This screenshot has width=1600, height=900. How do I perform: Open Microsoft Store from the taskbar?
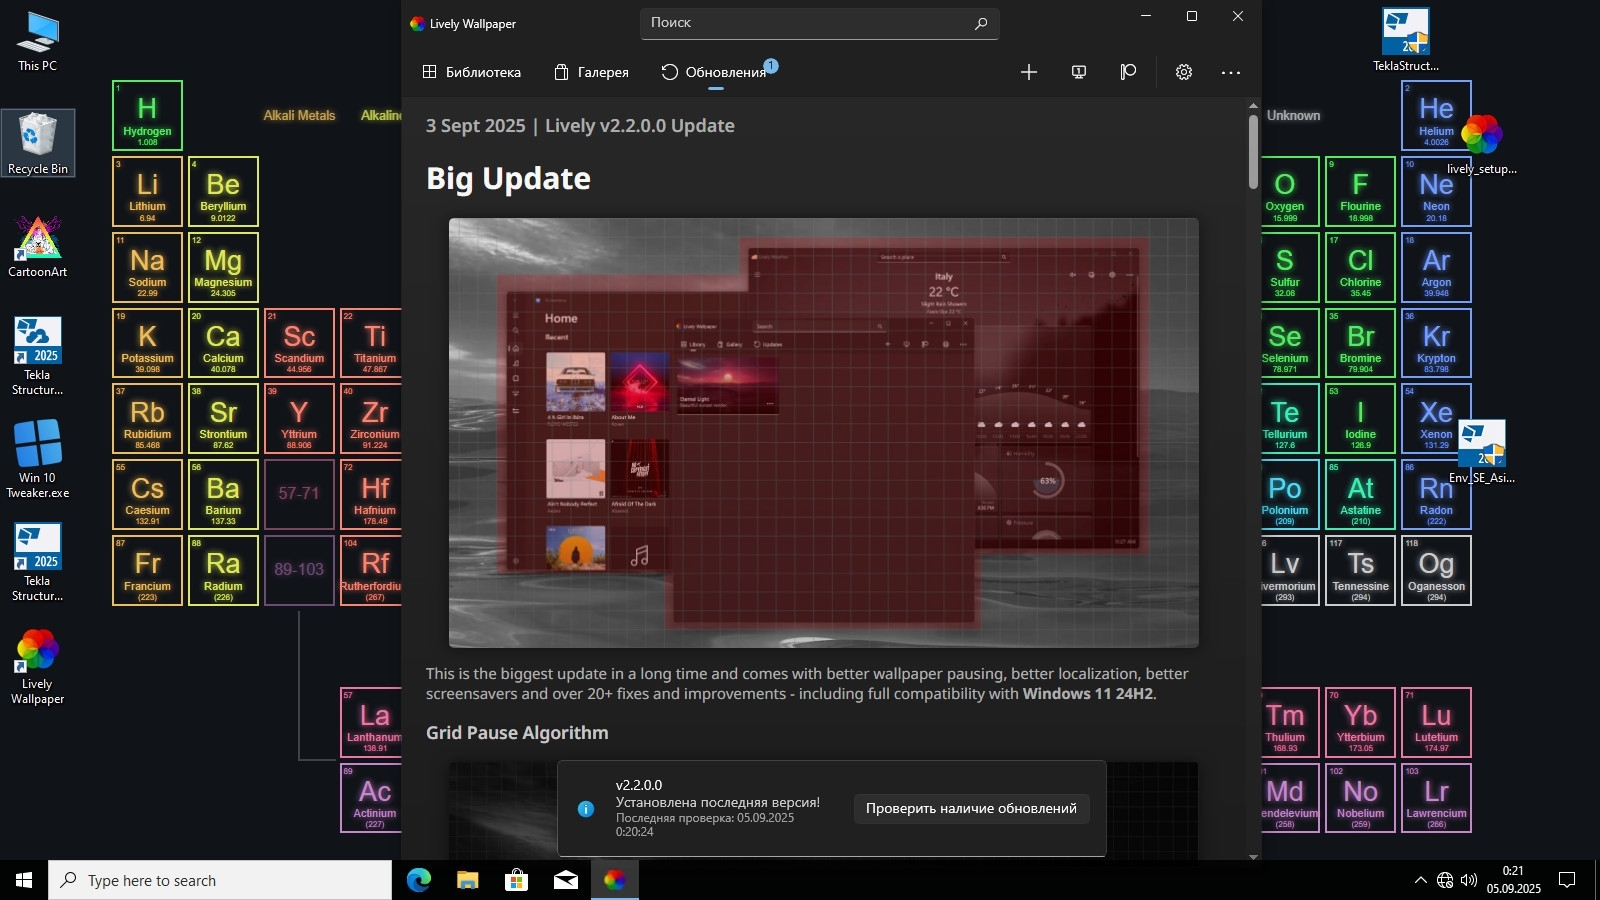point(516,880)
